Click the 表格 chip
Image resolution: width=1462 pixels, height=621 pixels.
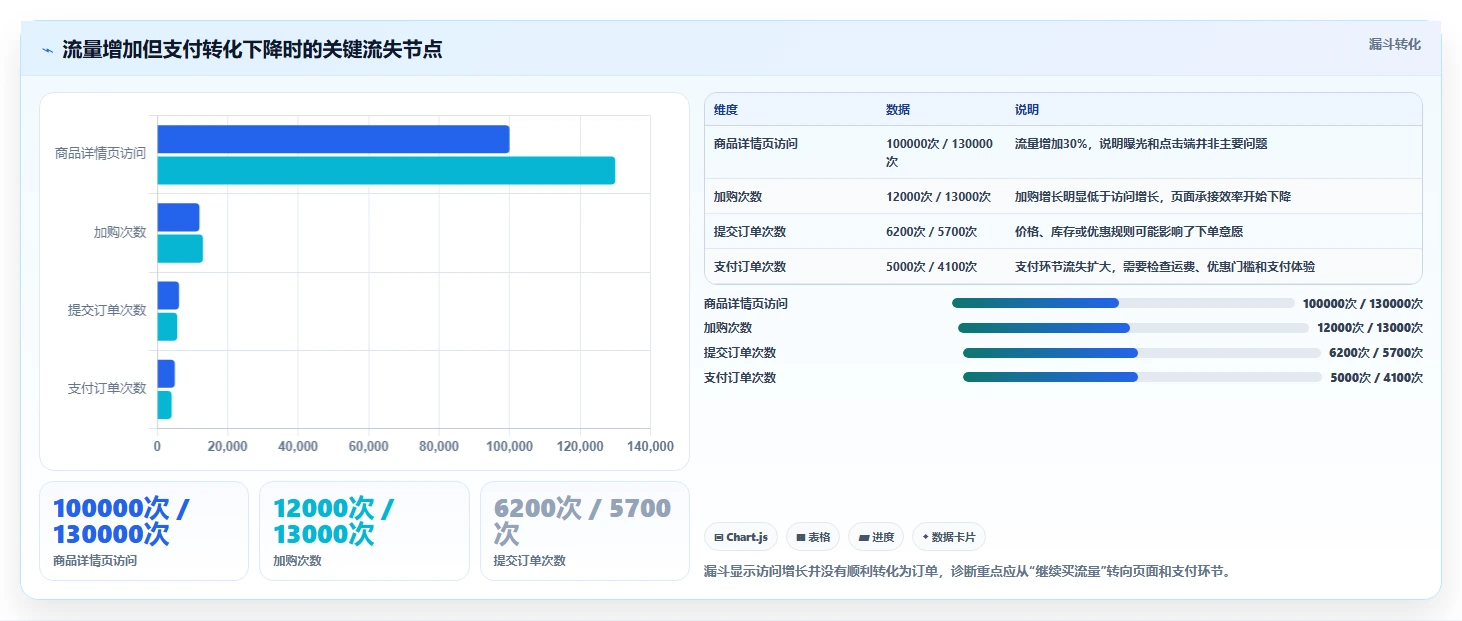813,537
